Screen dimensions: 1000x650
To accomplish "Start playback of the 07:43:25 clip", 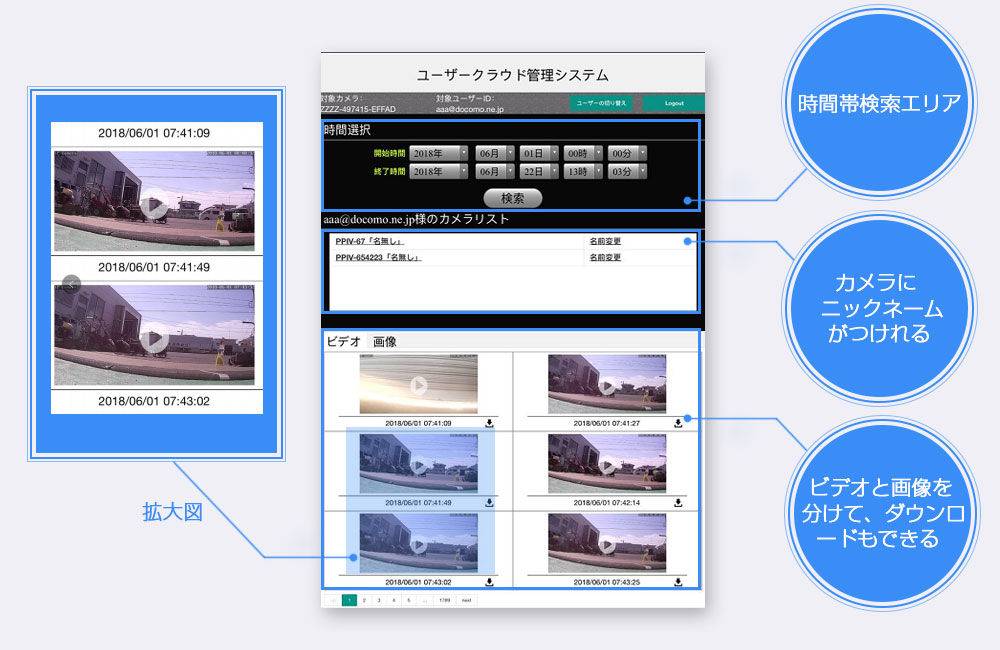I will click(607, 543).
